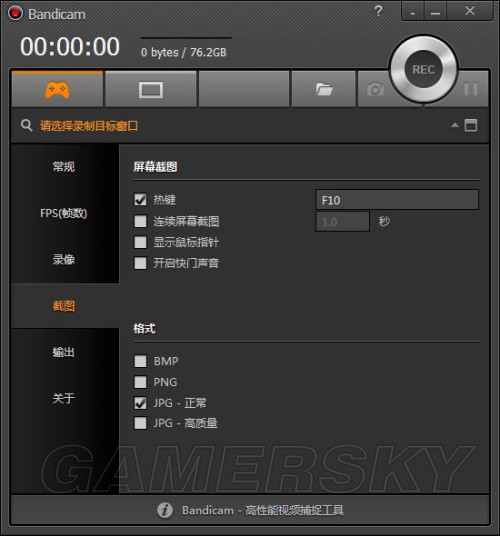
Task: Uncheck the 热键 hotkey checkbox
Action: pyautogui.click(x=140, y=200)
